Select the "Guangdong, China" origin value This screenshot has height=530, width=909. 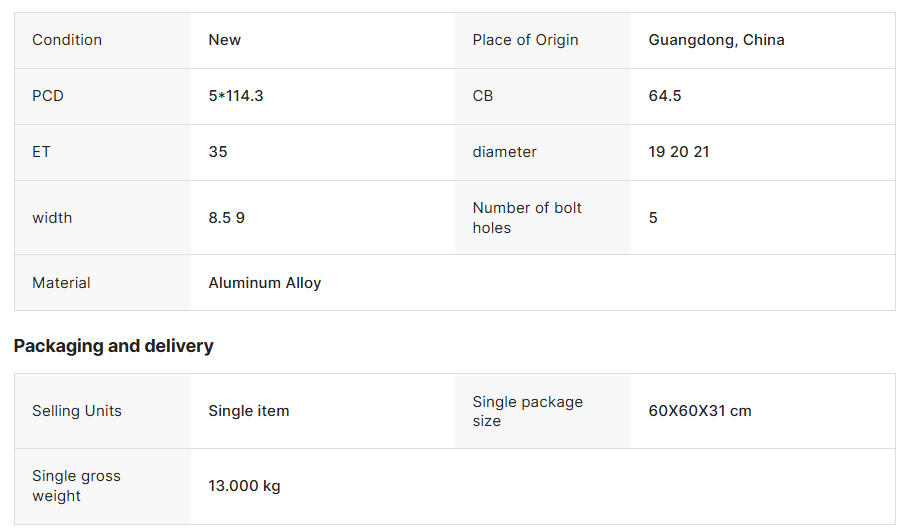coord(716,40)
